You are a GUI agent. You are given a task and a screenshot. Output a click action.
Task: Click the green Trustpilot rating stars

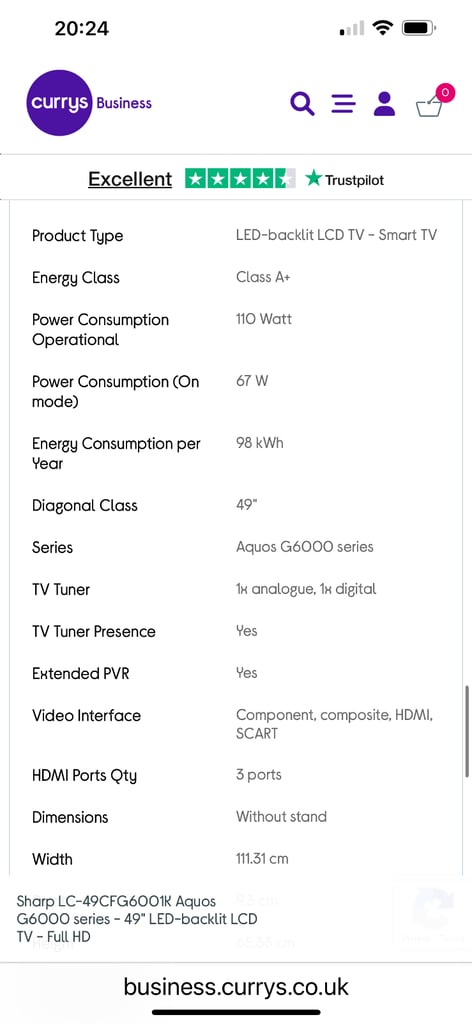pyautogui.click(x=240, y=178)
